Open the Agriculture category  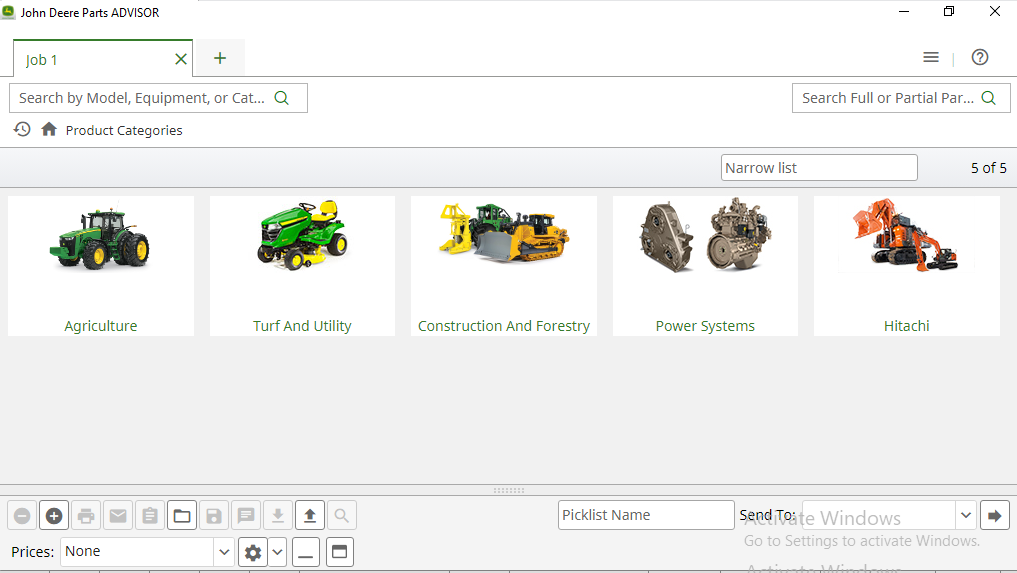[x=101, y=266]
